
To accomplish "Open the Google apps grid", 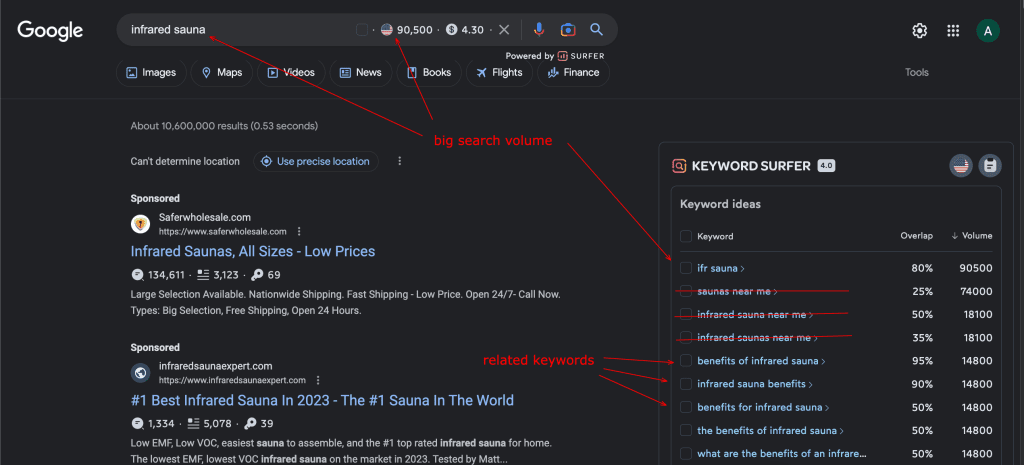I will point(953,31).
